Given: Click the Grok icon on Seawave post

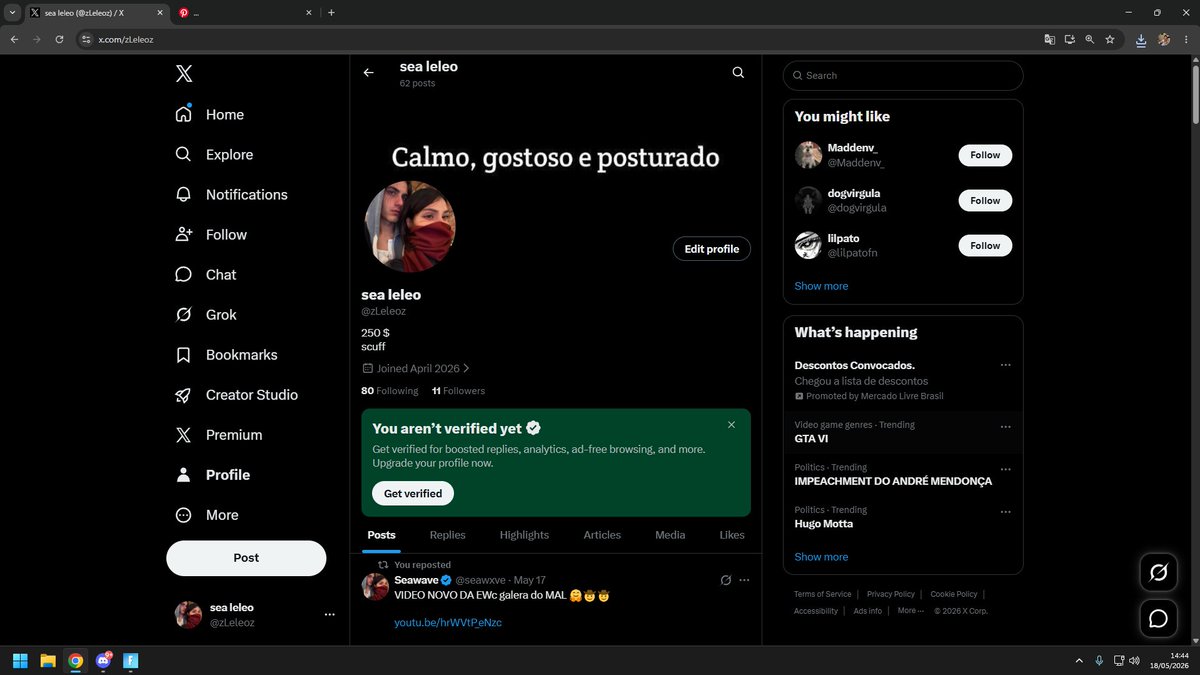Looking at the screenshot, I should tap(726, 580).
